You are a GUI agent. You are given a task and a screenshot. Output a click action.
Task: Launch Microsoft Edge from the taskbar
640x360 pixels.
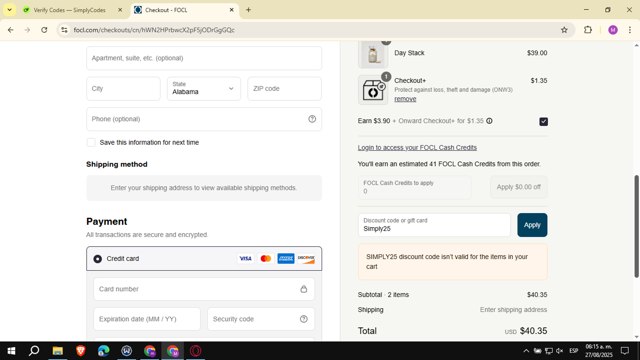104,351
